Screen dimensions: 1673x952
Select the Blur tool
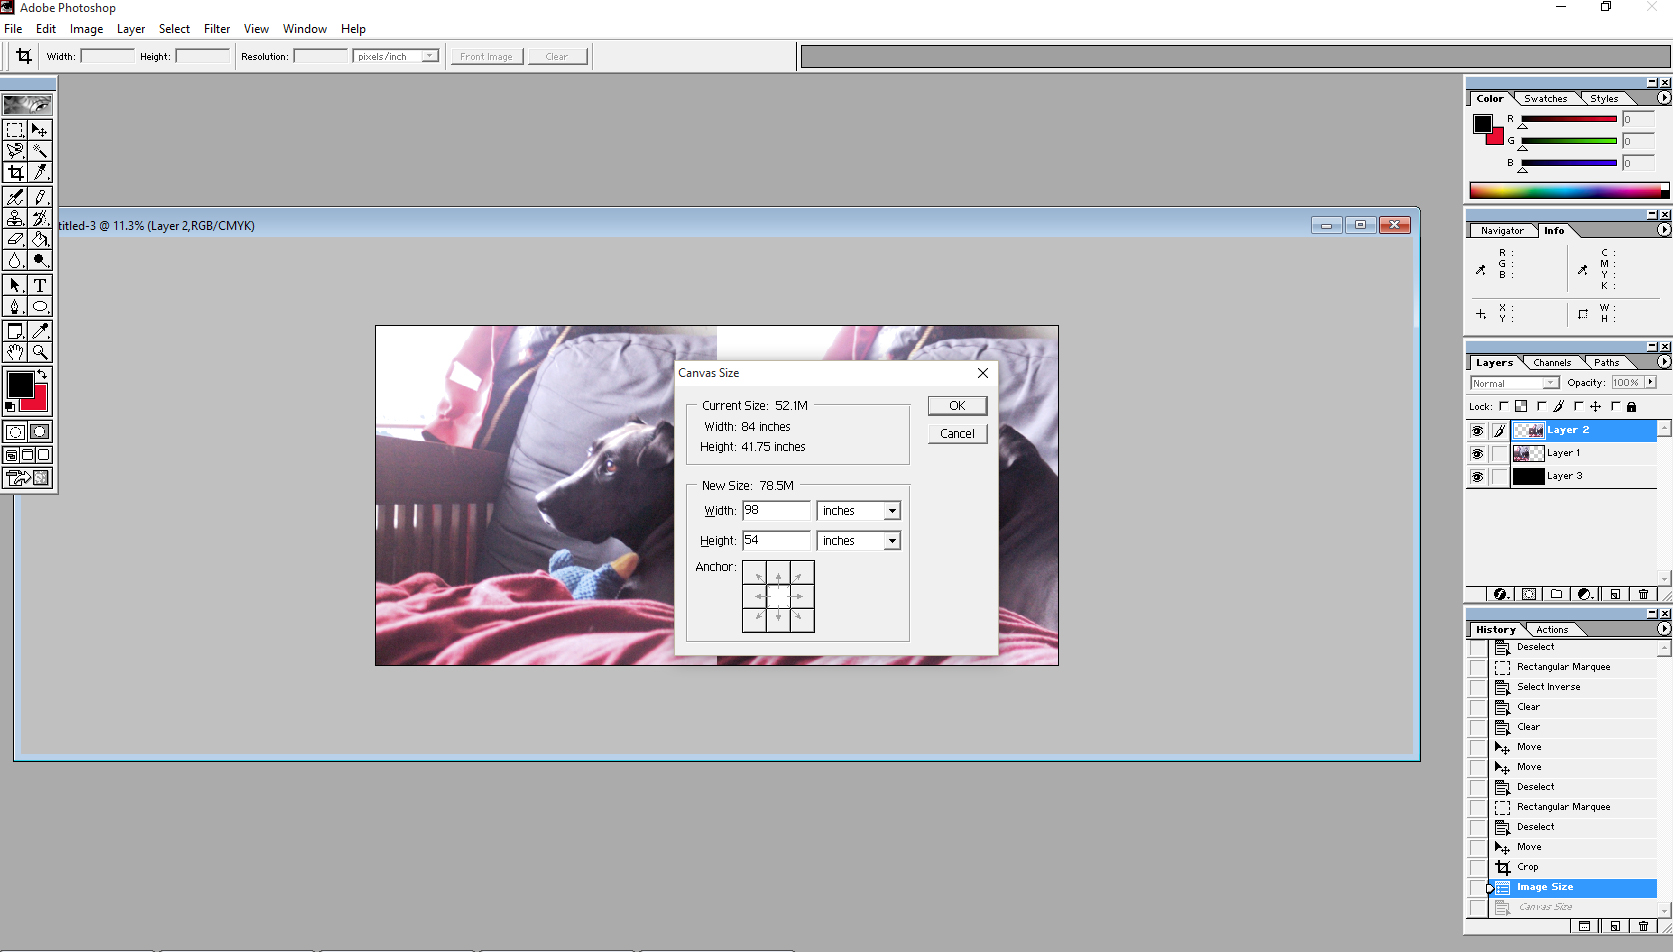tap(15, 260)
